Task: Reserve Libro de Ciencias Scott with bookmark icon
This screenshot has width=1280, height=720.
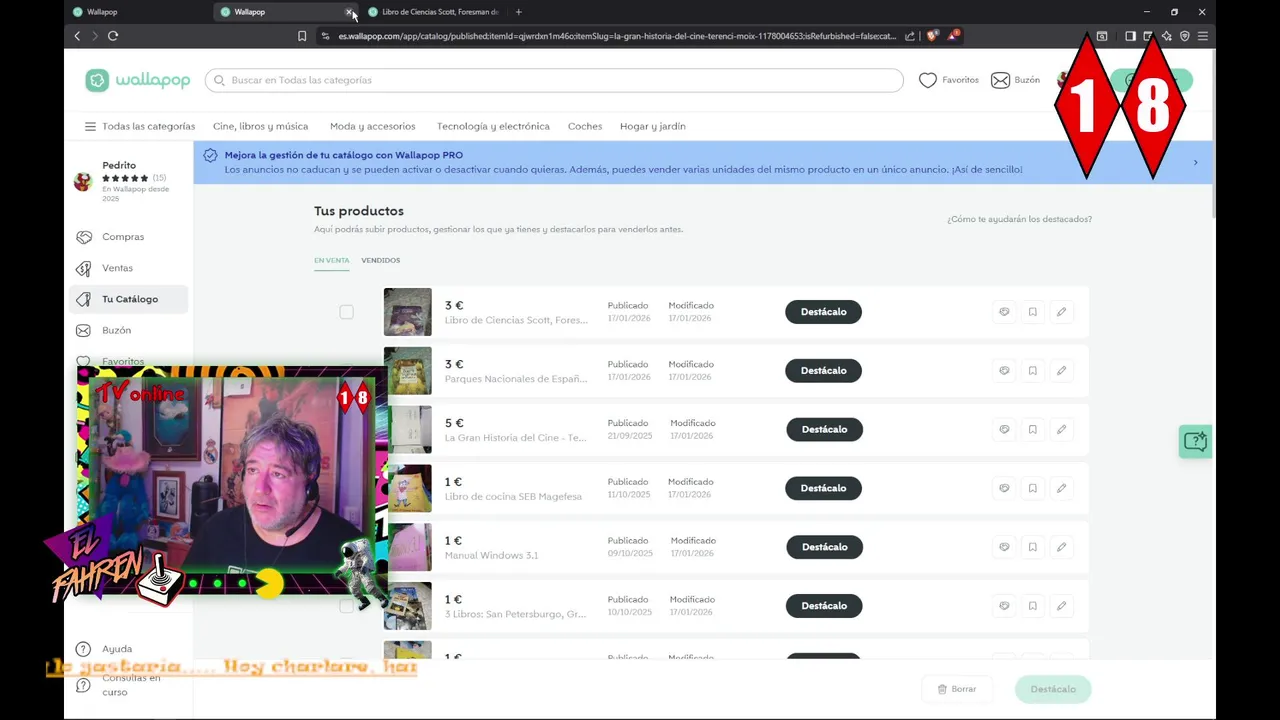Action: (x=1033, y=312)
